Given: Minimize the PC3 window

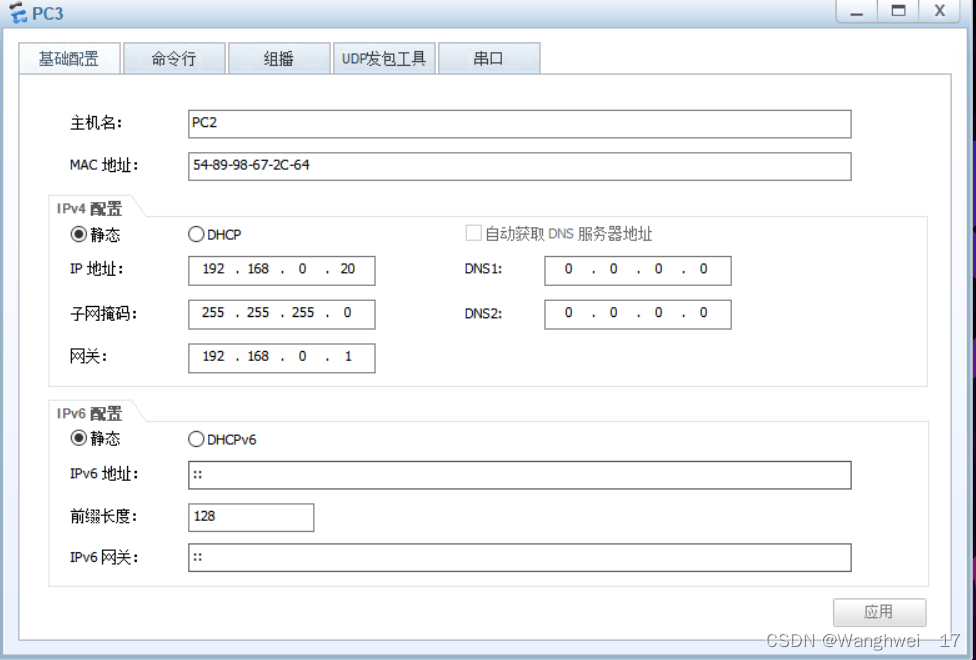Looking at the screenshot, I should [x=856, y=12].
